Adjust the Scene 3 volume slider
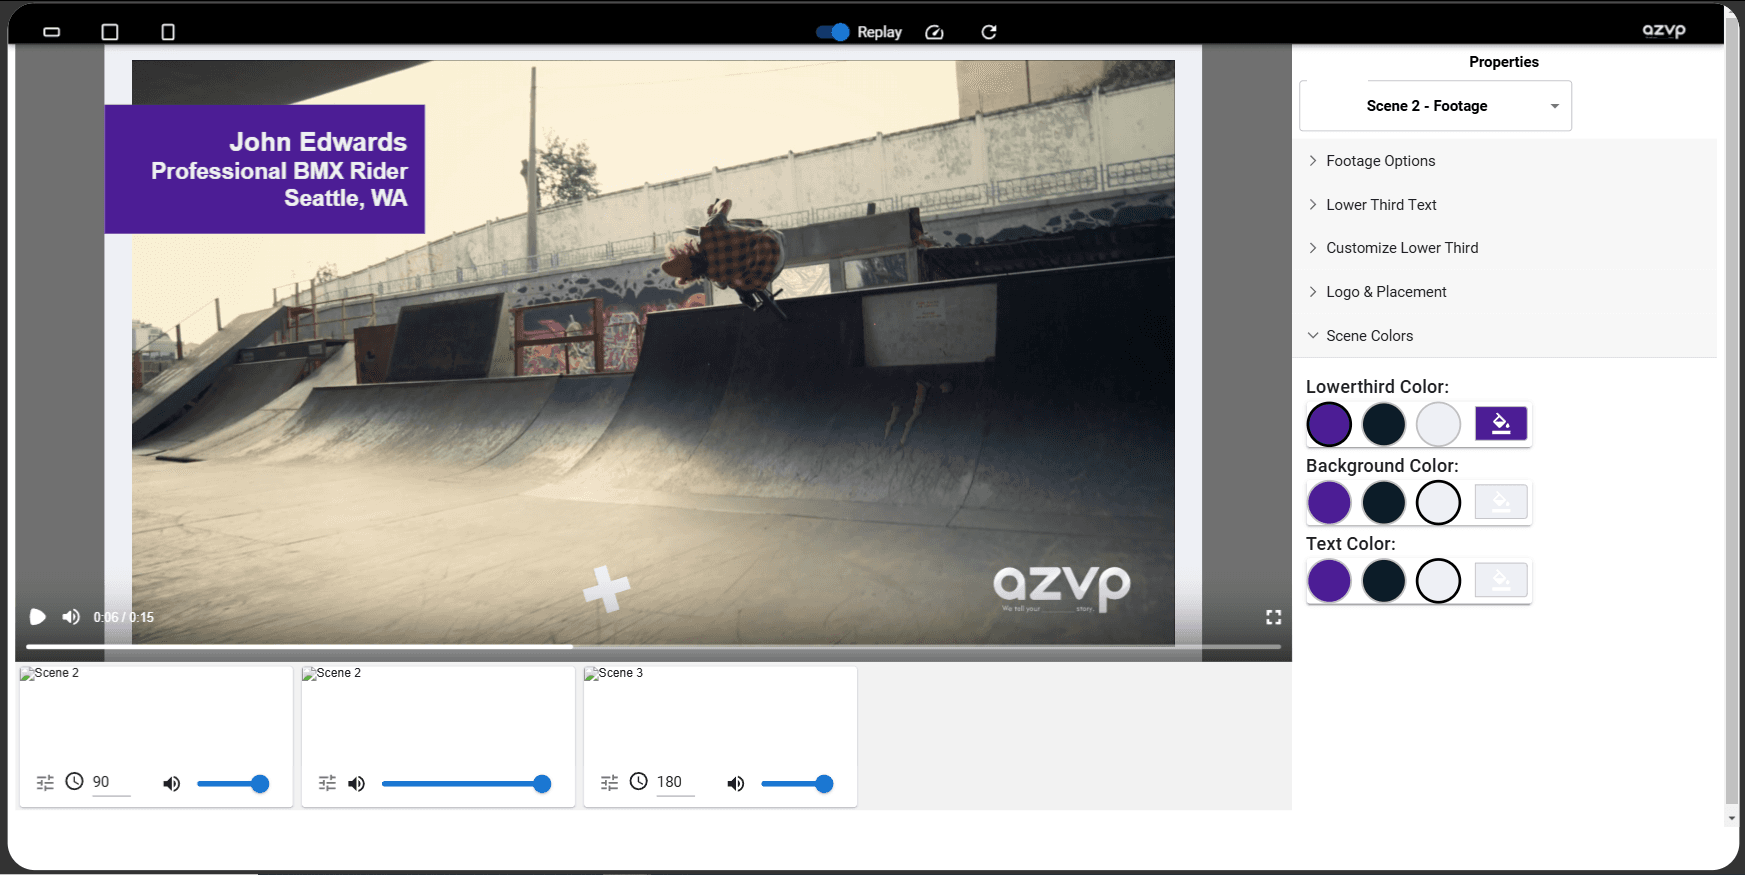The height and width of the screenshot is (875, 1745). tap(797, 784)
